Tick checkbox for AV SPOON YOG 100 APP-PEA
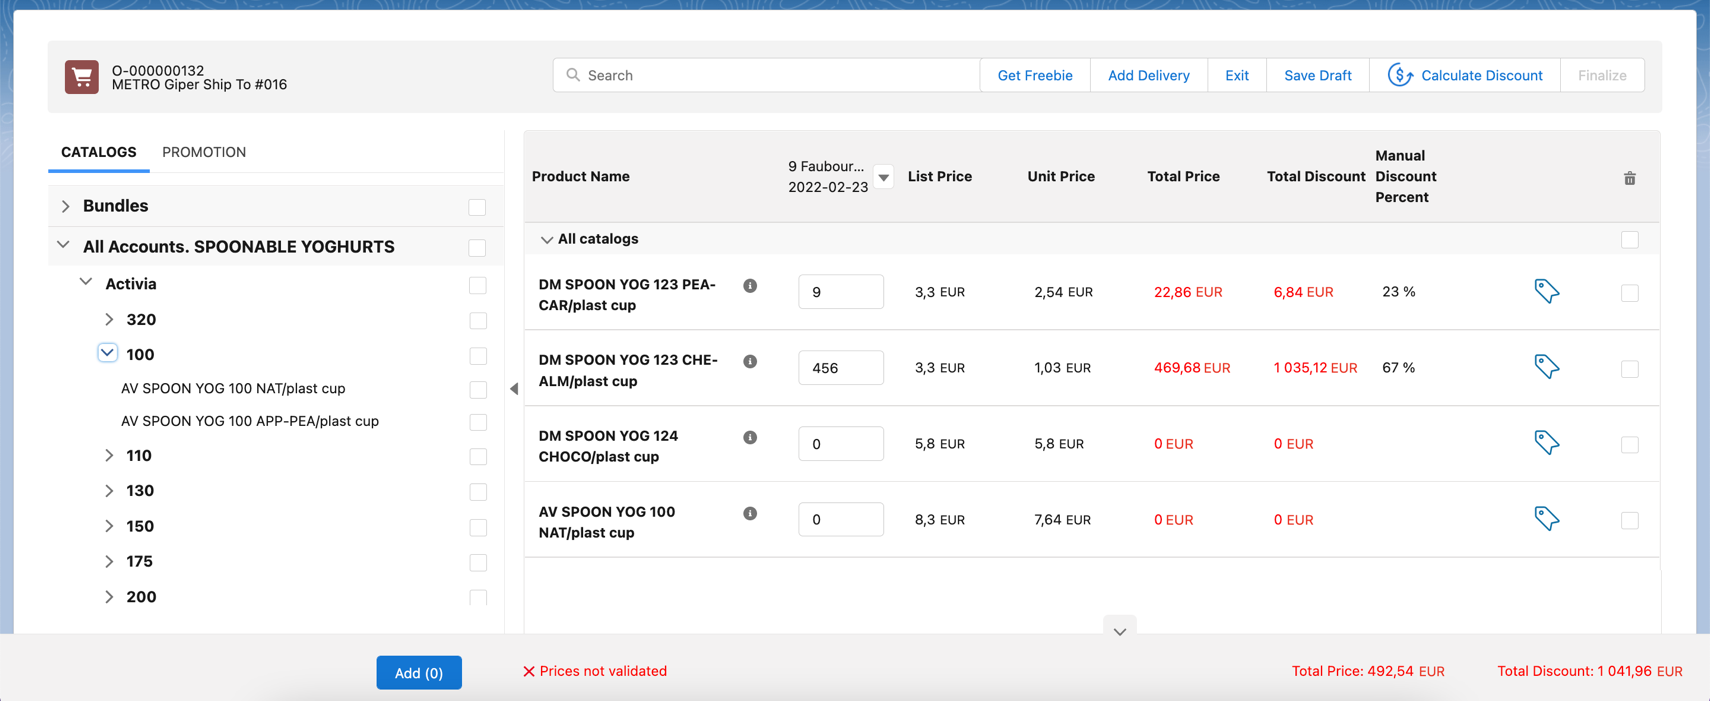 click(478, 423)
